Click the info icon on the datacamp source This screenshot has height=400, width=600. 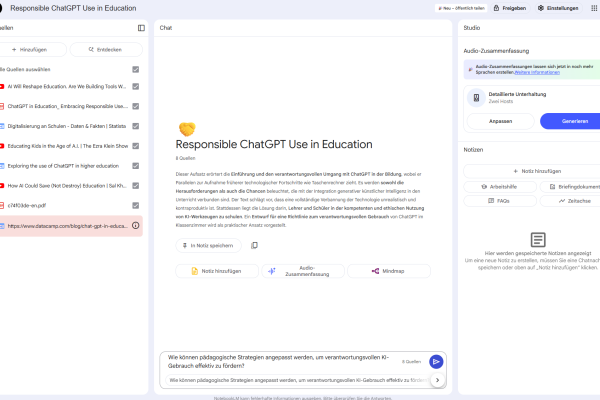[x=135, y=225]
